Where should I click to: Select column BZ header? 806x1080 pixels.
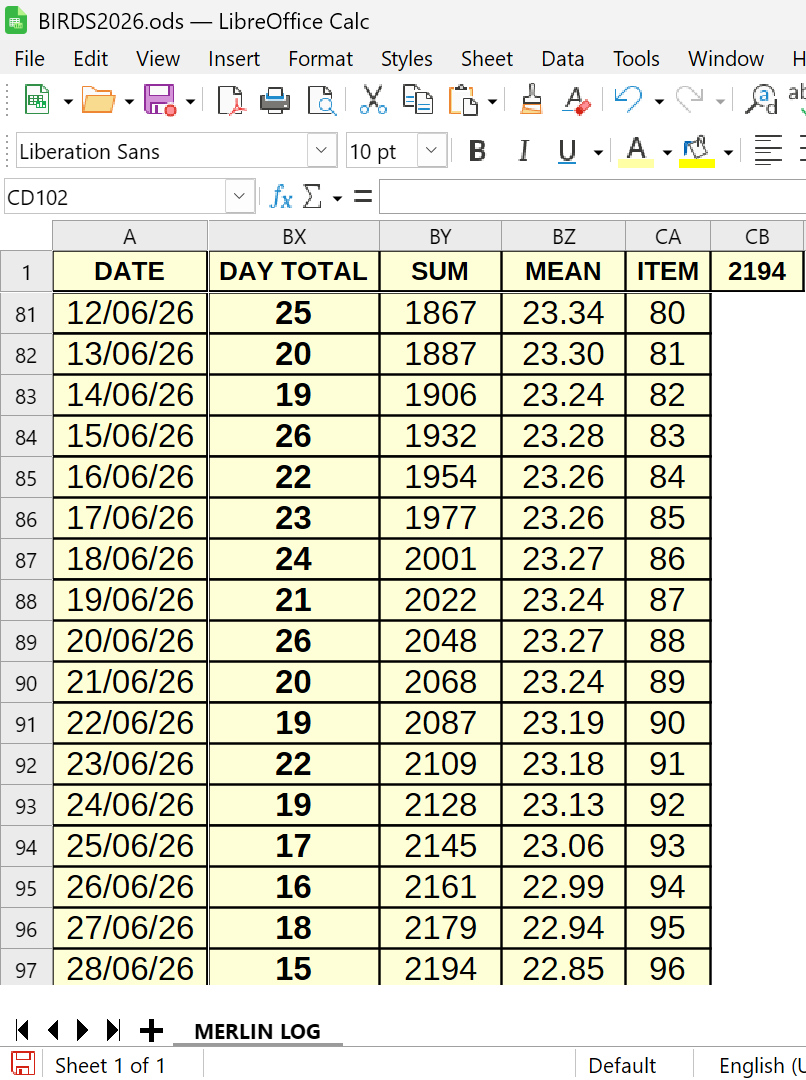click(564, 236)
